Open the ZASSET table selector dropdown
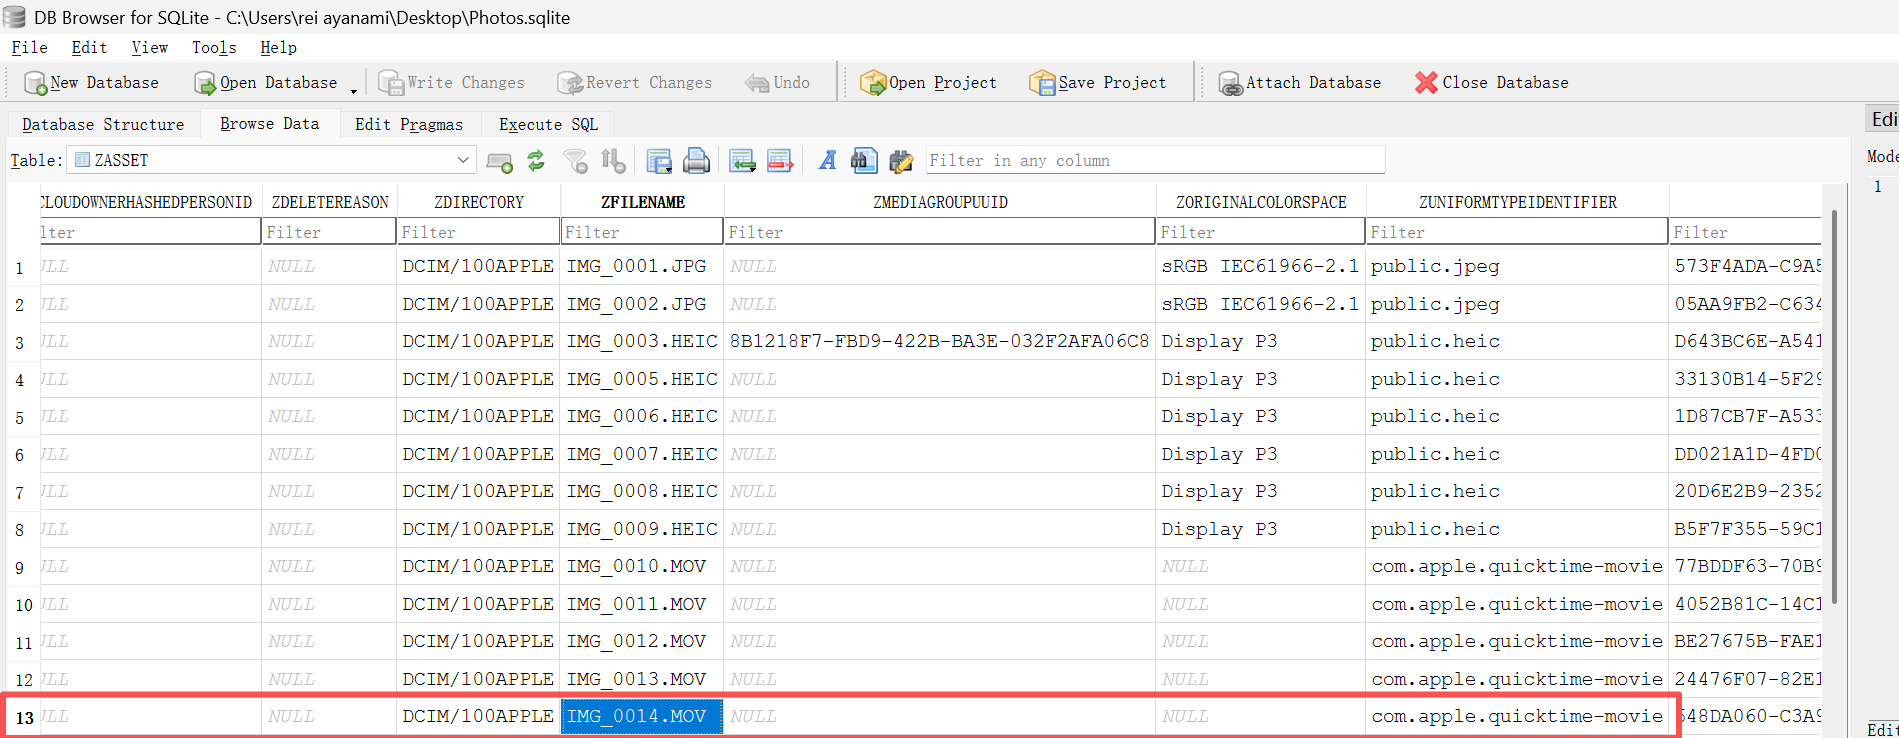1899x738 pixels. coord(270,160)
